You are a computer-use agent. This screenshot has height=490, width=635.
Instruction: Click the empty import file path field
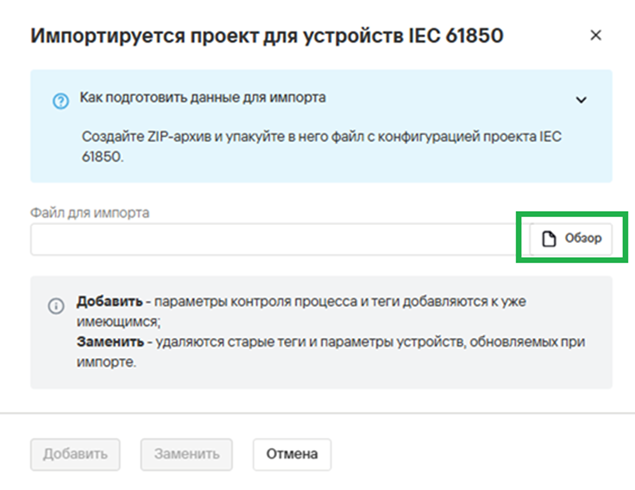coord(280,239)
